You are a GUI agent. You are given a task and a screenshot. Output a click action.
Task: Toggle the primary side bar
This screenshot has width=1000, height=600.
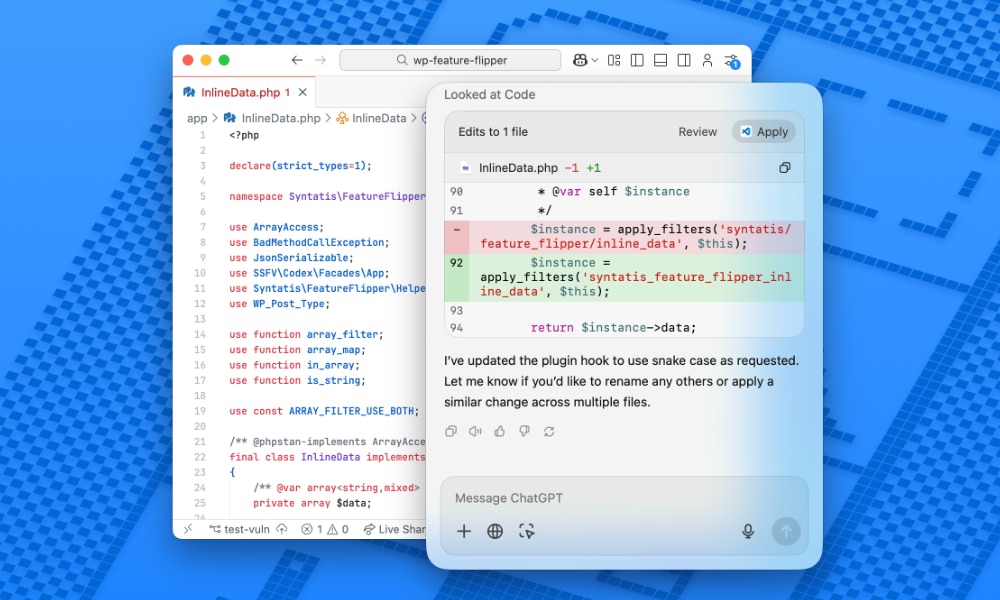(636, 60)
